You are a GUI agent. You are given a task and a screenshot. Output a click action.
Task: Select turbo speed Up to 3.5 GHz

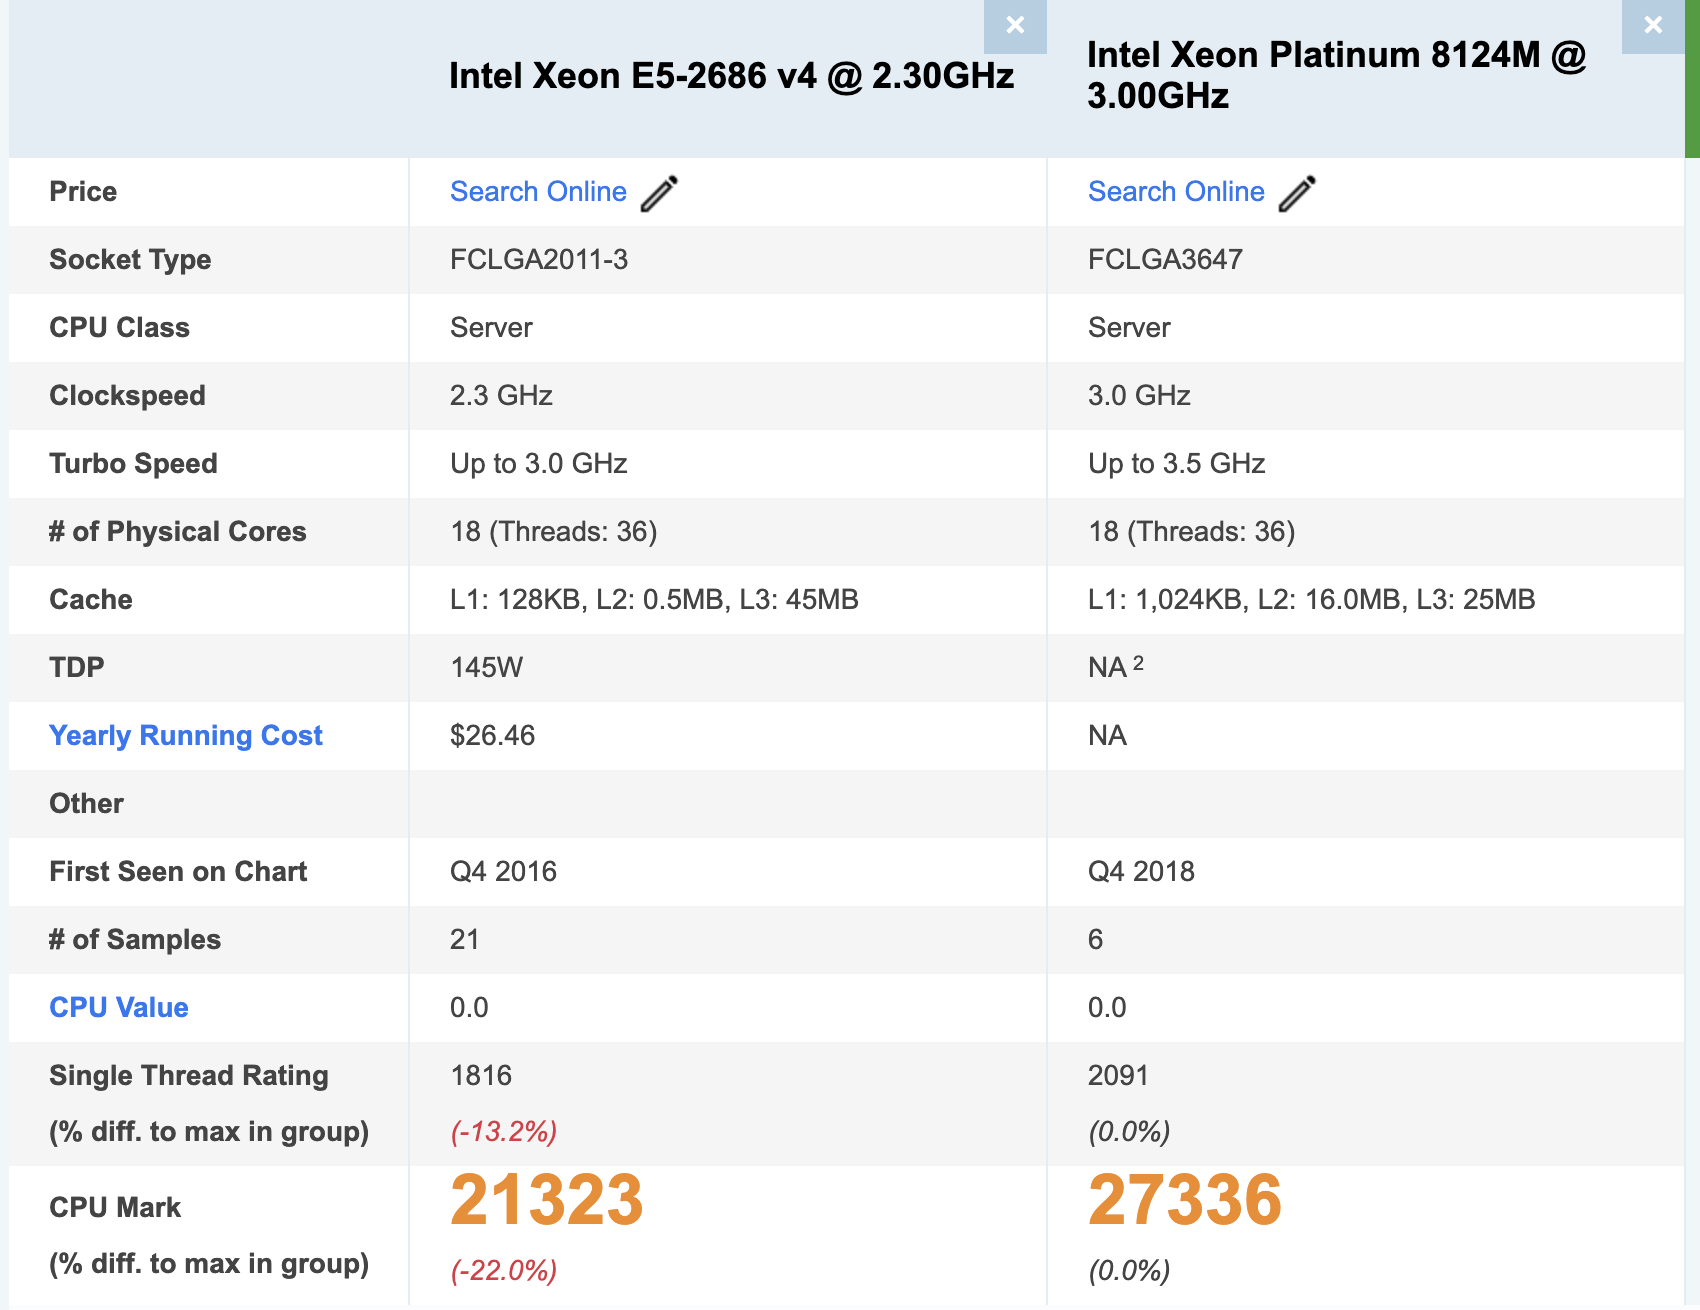[1177, 463]
